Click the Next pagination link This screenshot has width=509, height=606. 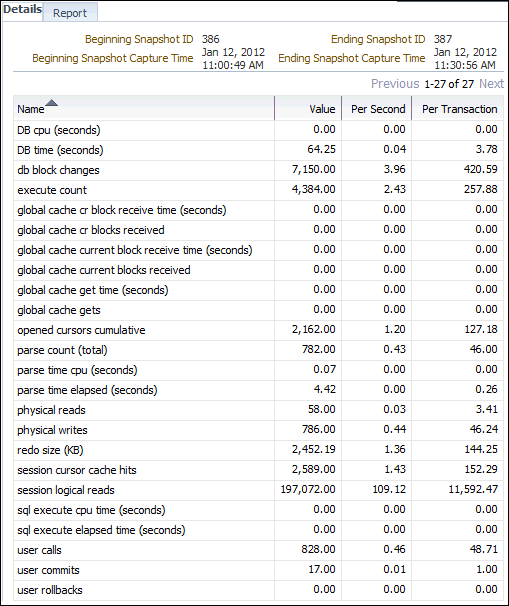(491, 83)
